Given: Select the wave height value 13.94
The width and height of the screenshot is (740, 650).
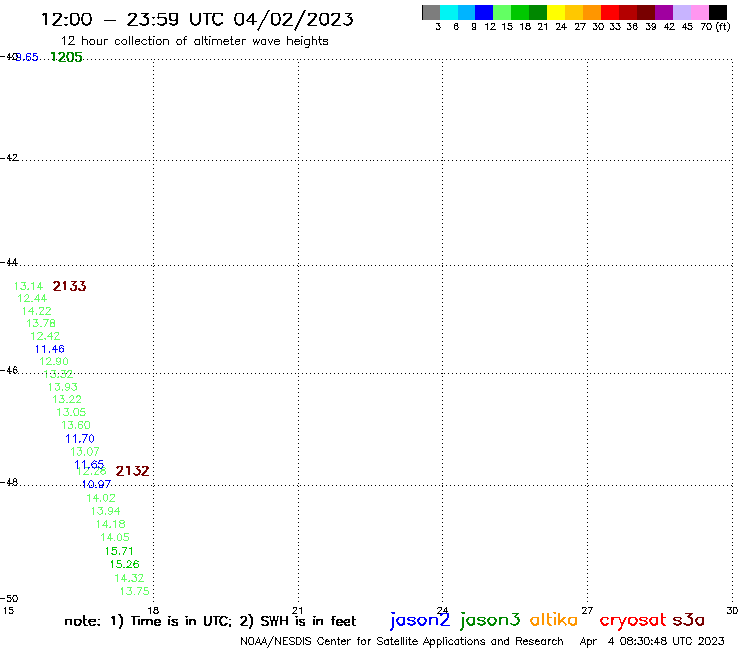Looking at the screenshot, I should point(106,511).
